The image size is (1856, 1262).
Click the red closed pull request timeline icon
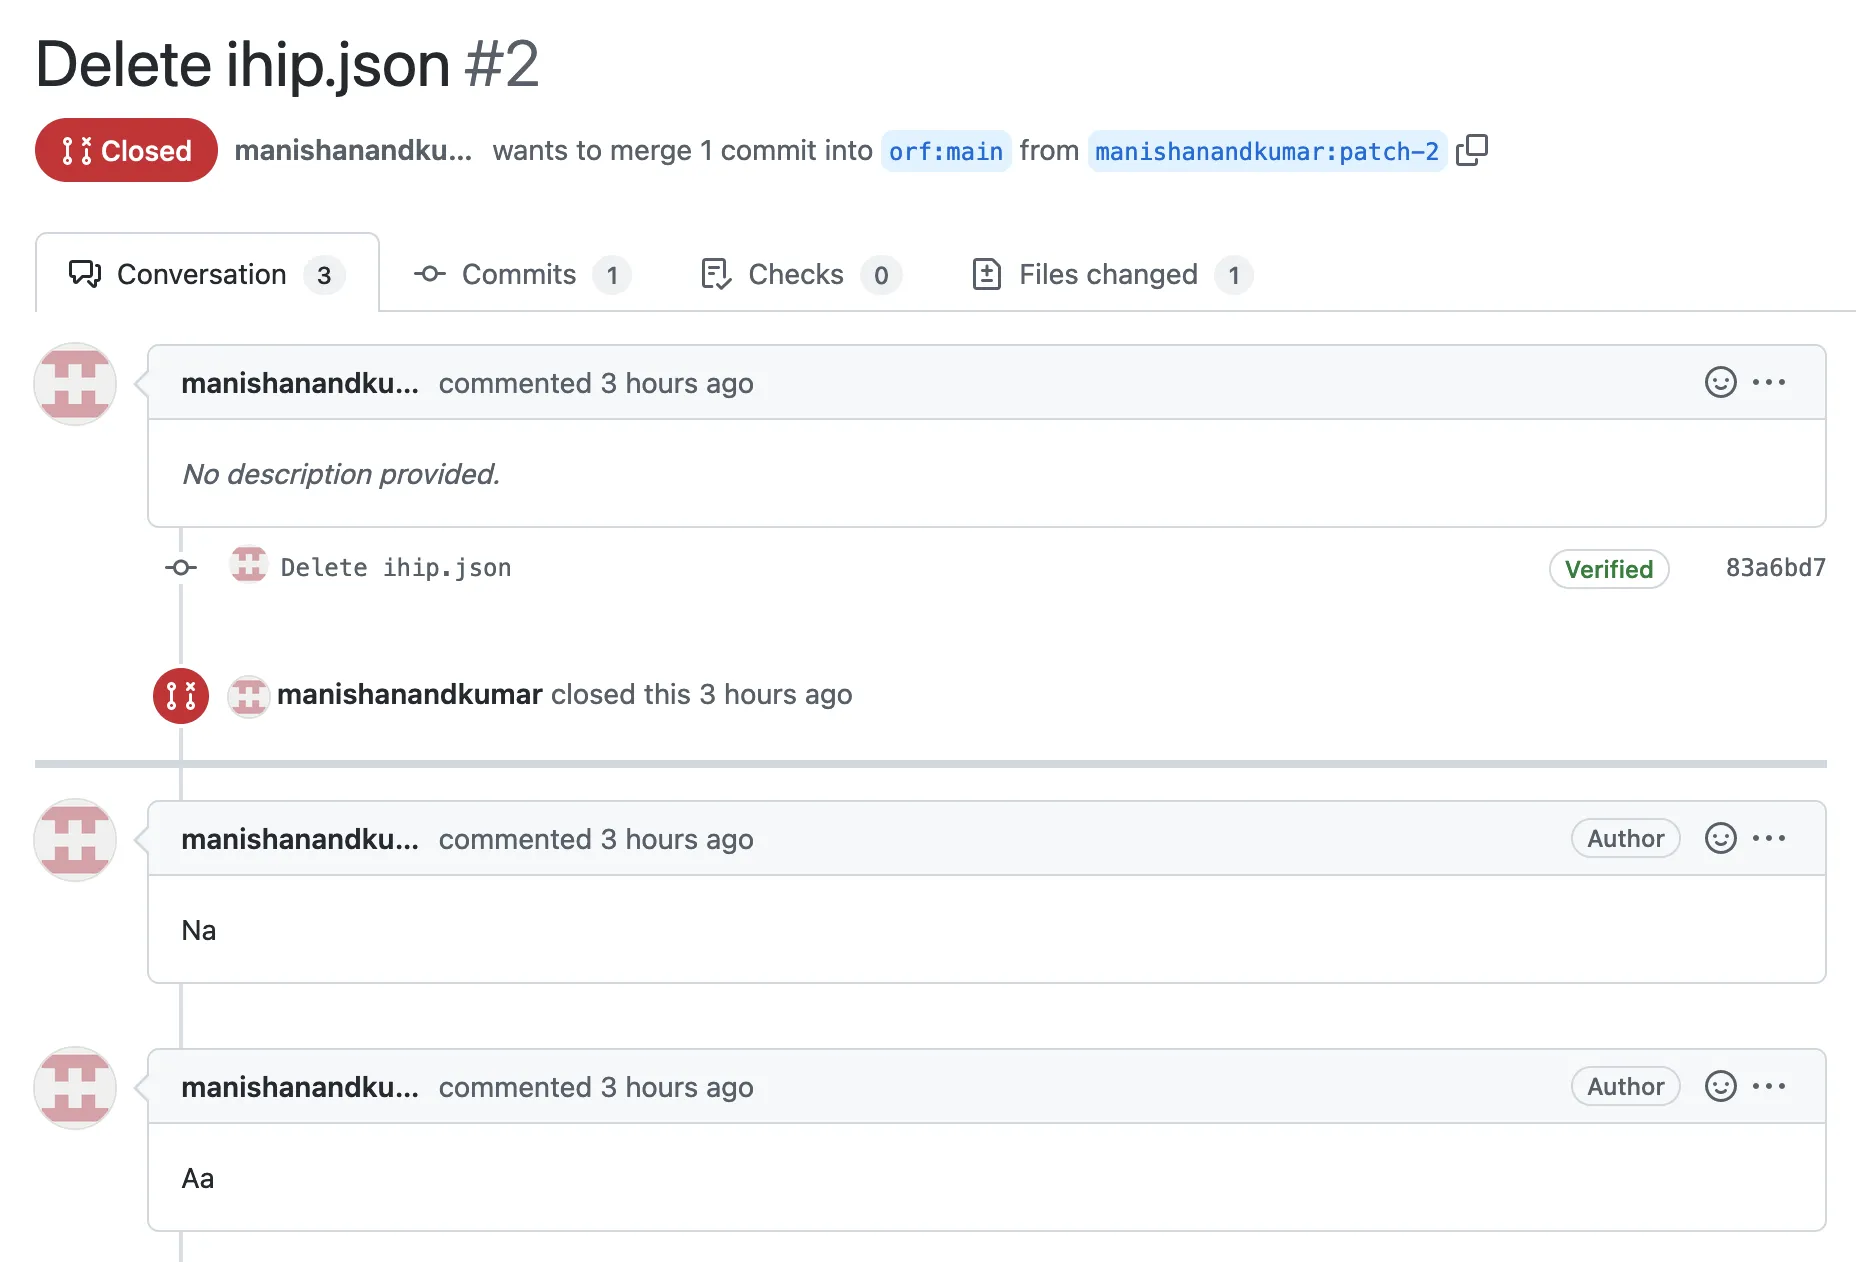[181, 695]
